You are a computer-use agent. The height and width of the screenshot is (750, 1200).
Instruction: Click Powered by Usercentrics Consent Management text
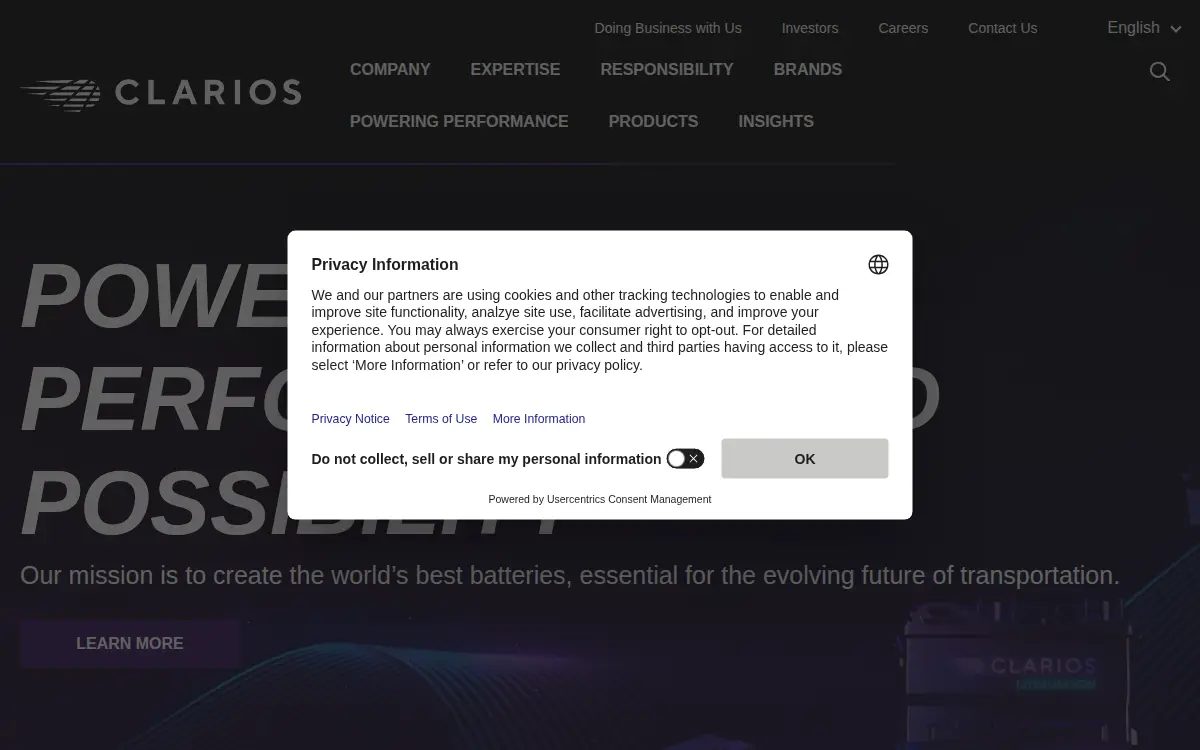pyautogui.click(x=600, y=499)
